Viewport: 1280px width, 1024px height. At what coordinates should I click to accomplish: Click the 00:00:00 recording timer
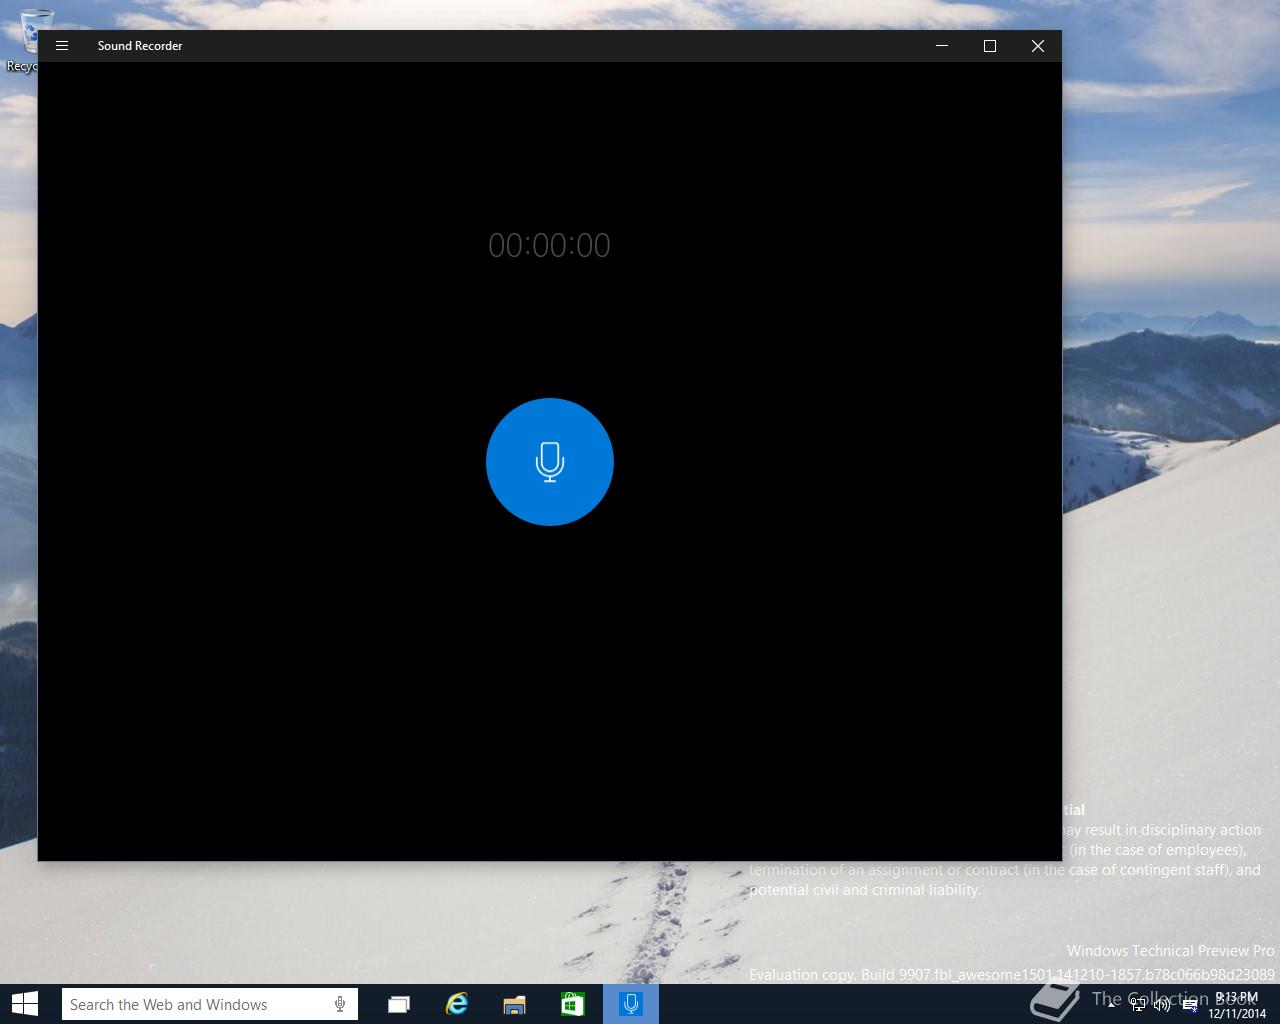pos(549,245)
